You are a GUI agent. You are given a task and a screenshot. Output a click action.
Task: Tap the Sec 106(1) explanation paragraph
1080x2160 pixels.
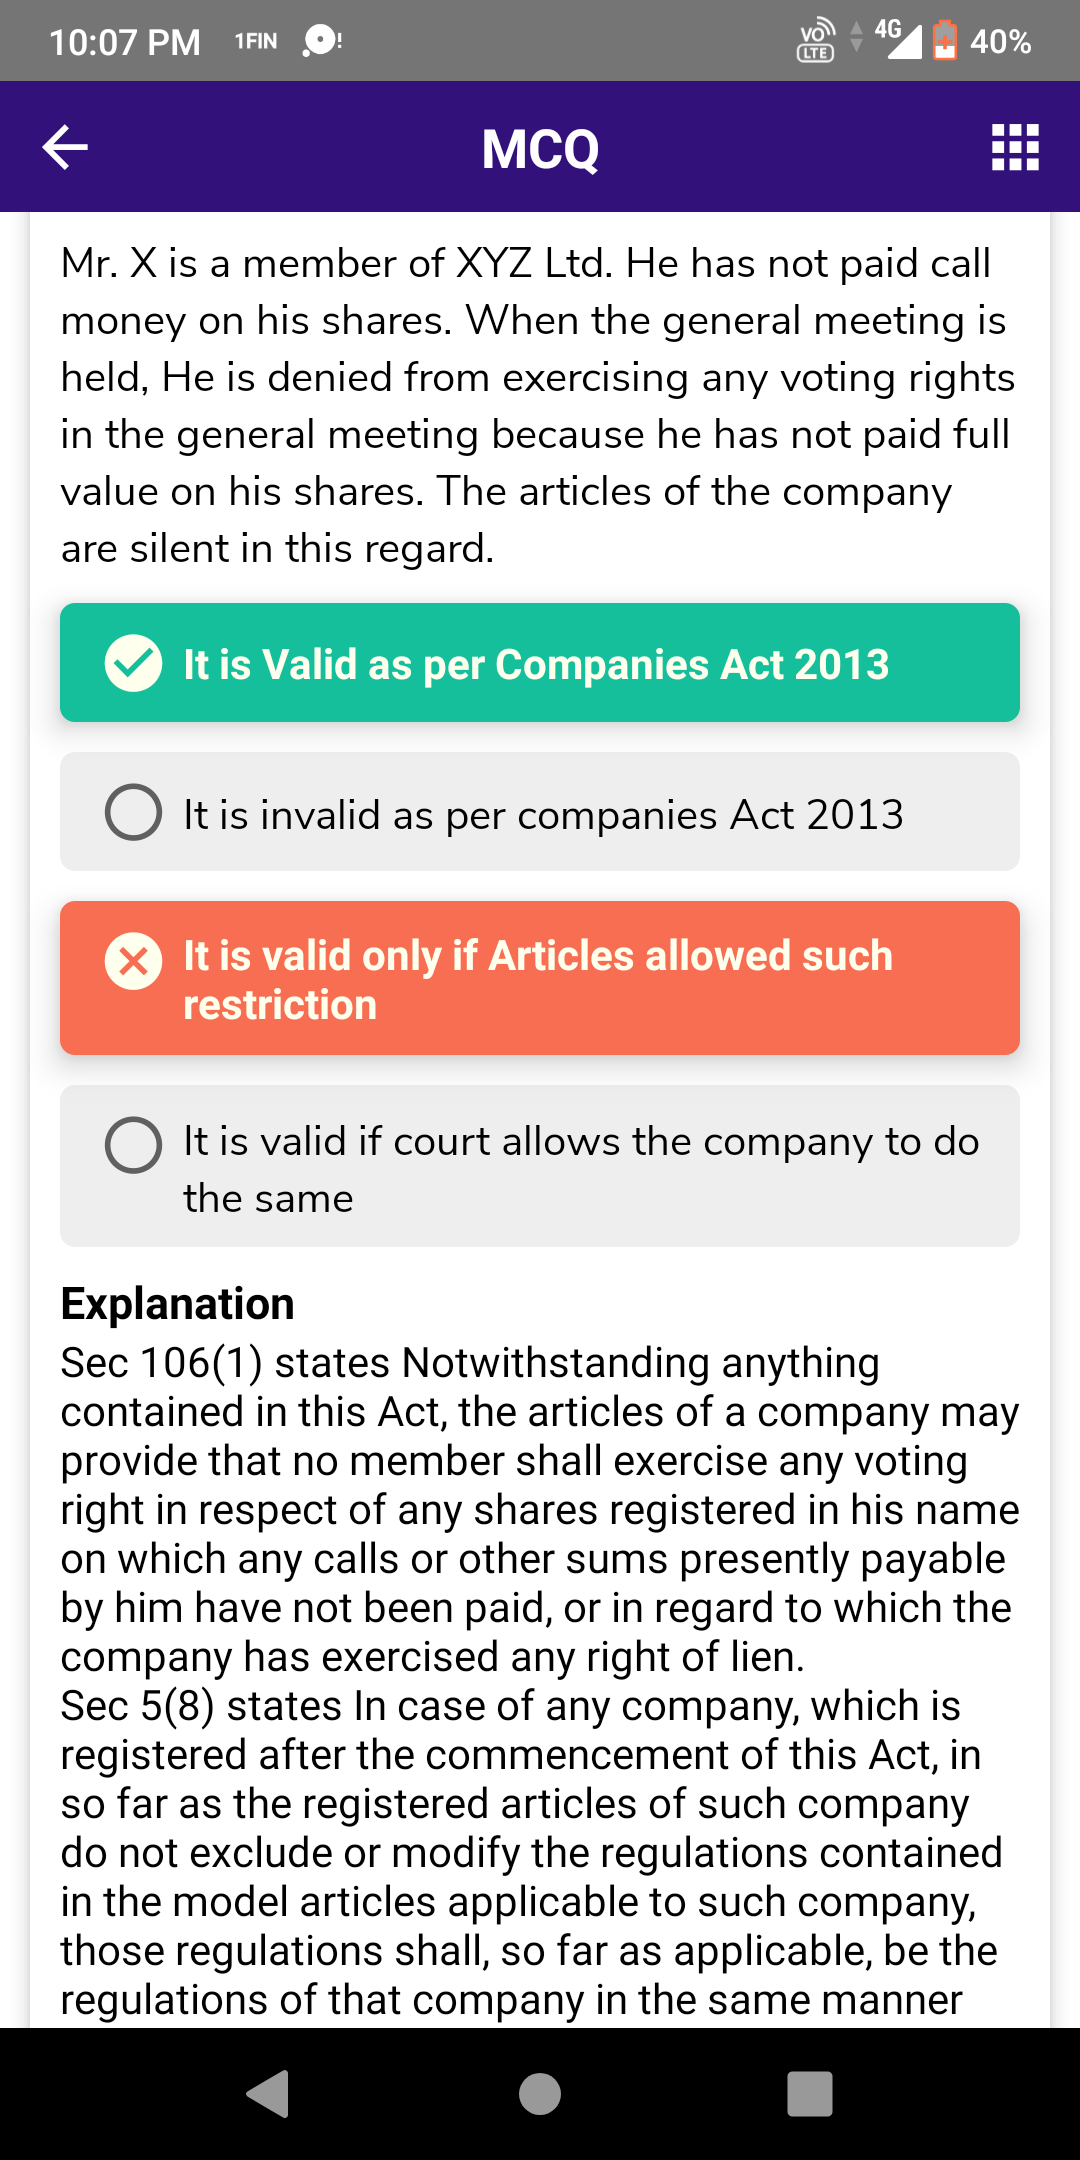click(538, 1509)
